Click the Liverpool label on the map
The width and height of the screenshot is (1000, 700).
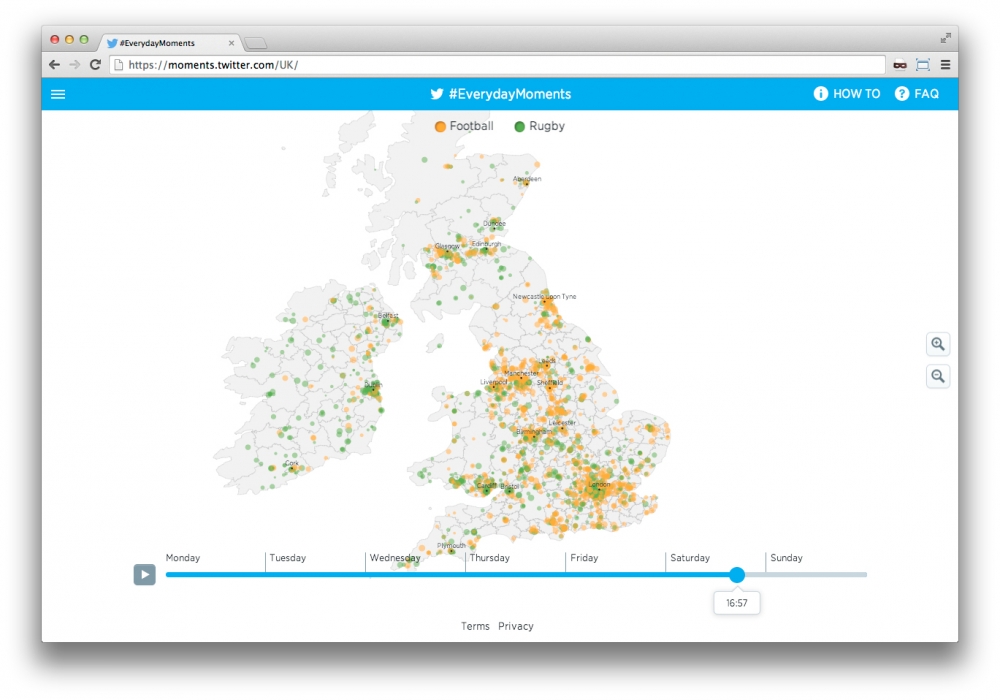[x=494, y=383]
